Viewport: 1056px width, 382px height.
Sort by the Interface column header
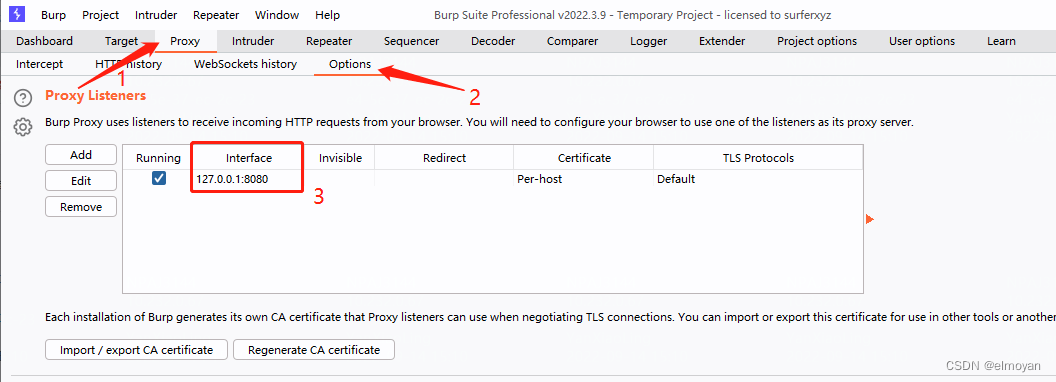(249, 158)
